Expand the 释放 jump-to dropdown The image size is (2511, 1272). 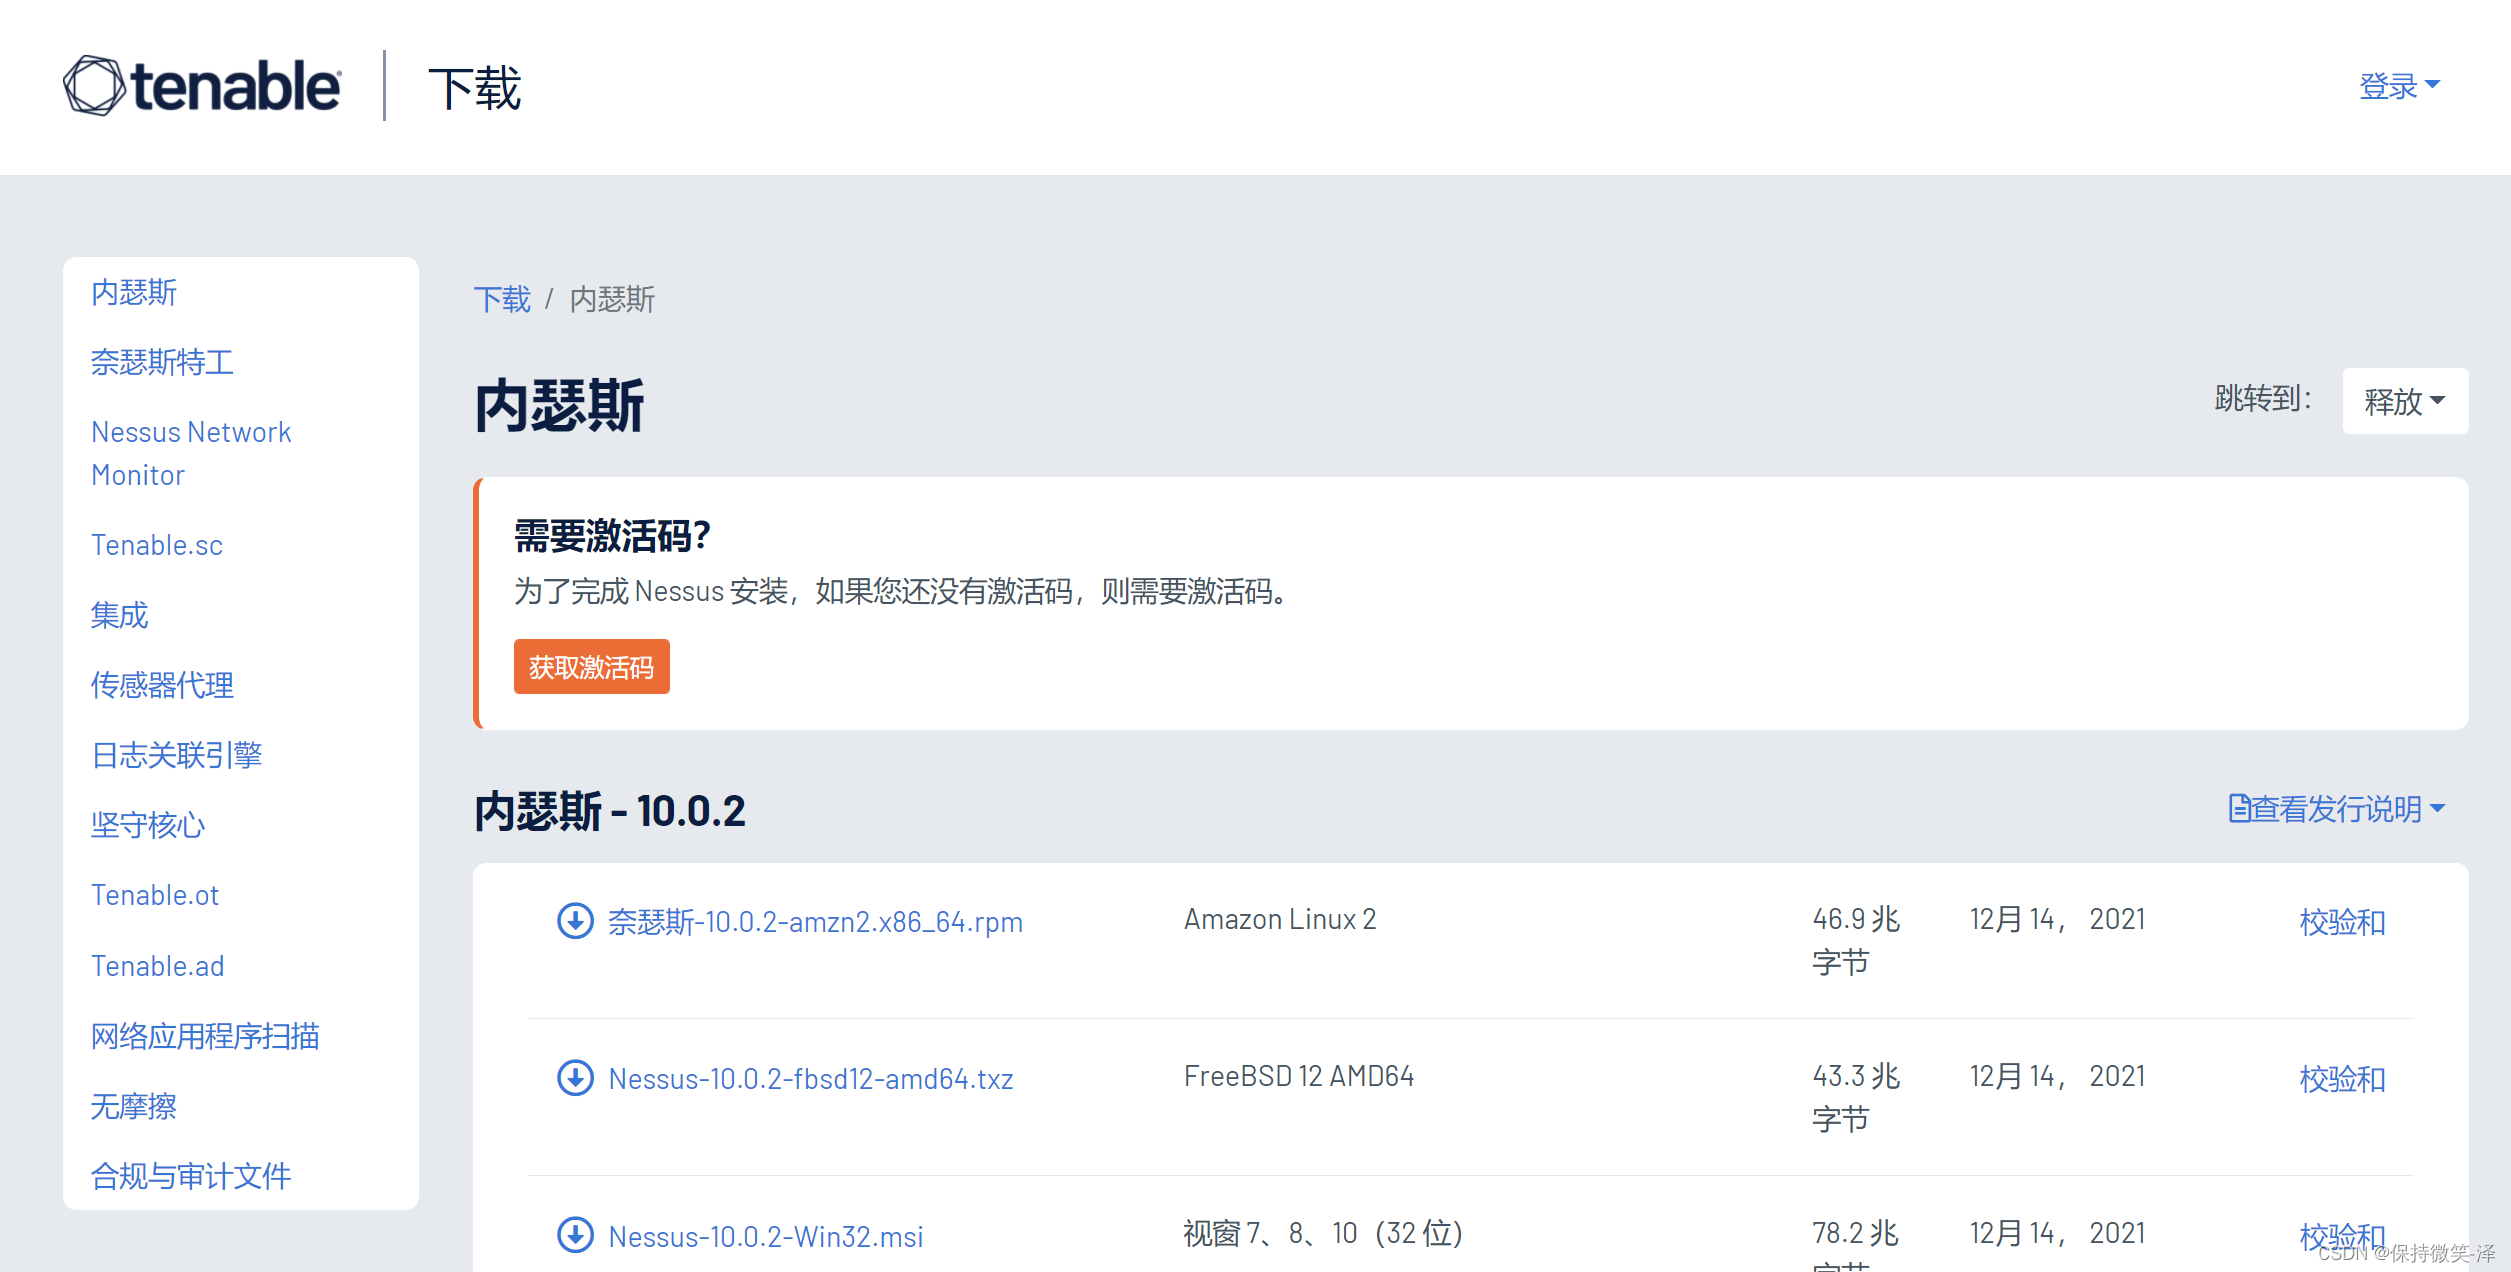(x=2404, y=401)
